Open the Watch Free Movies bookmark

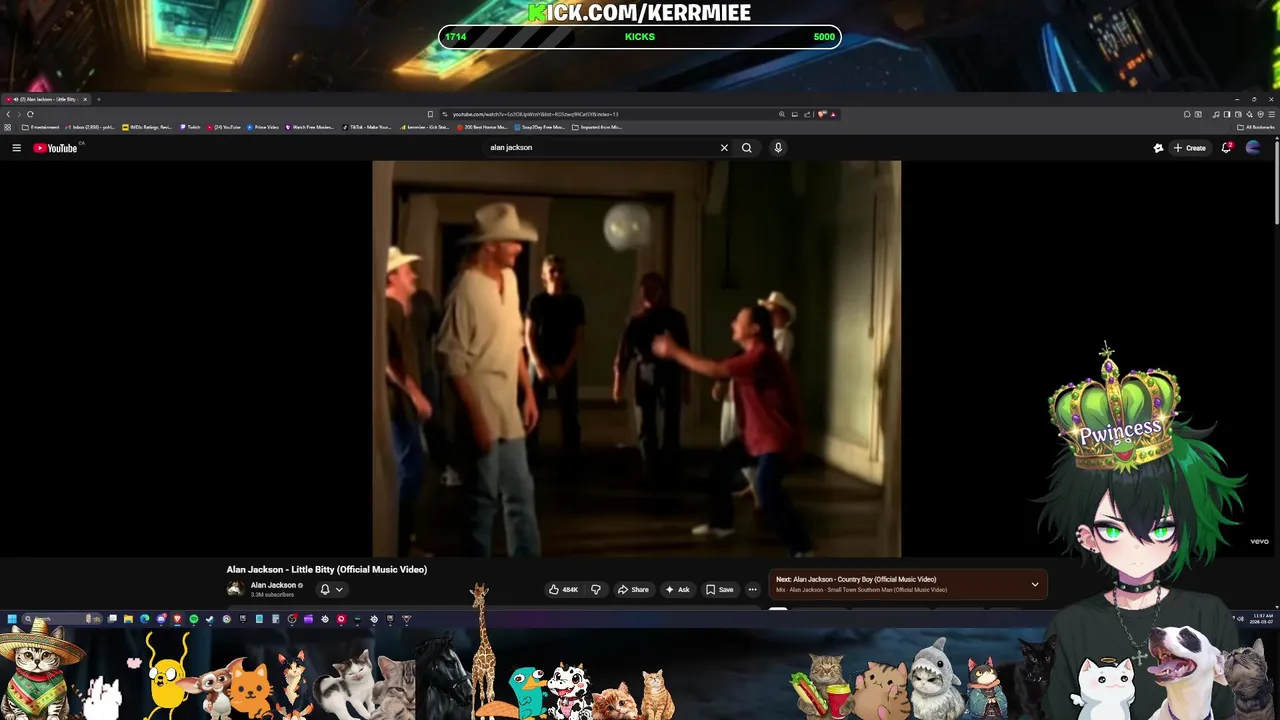(310, 127)
